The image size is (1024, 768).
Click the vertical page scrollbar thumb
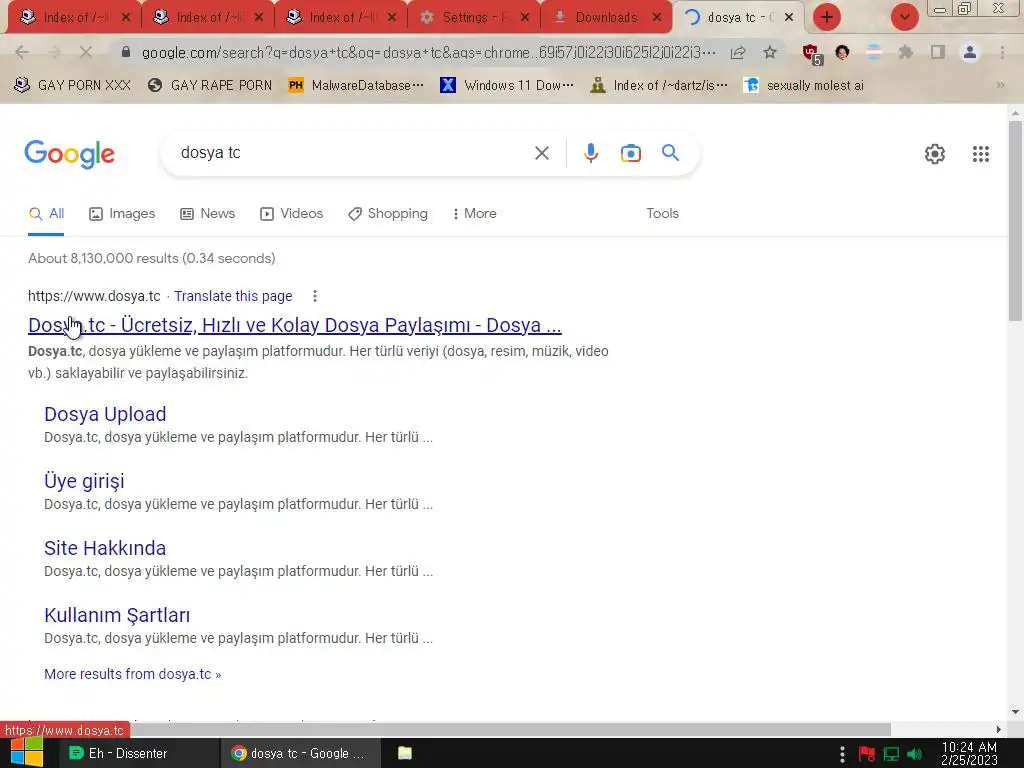click(1015, 221)
